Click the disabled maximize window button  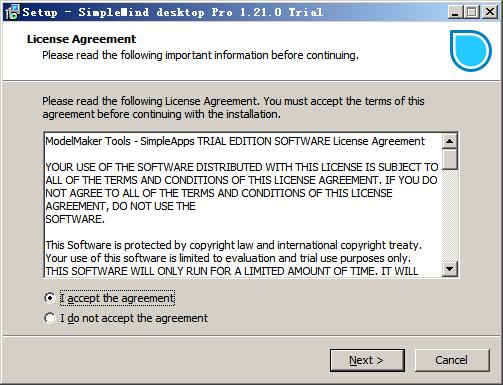(472, 12)
